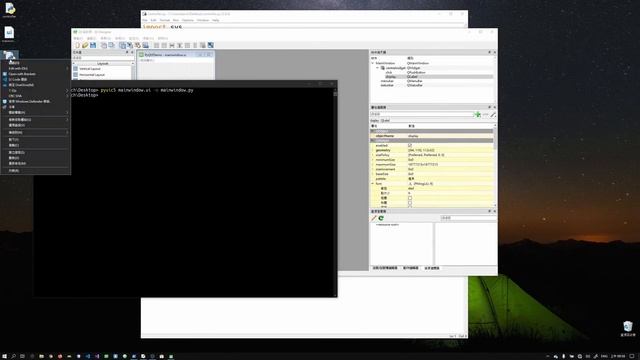This screenshot has width=640, height=360.
Task: Click the Send to Back toolbar icon
Action: [x=104, y=45]
